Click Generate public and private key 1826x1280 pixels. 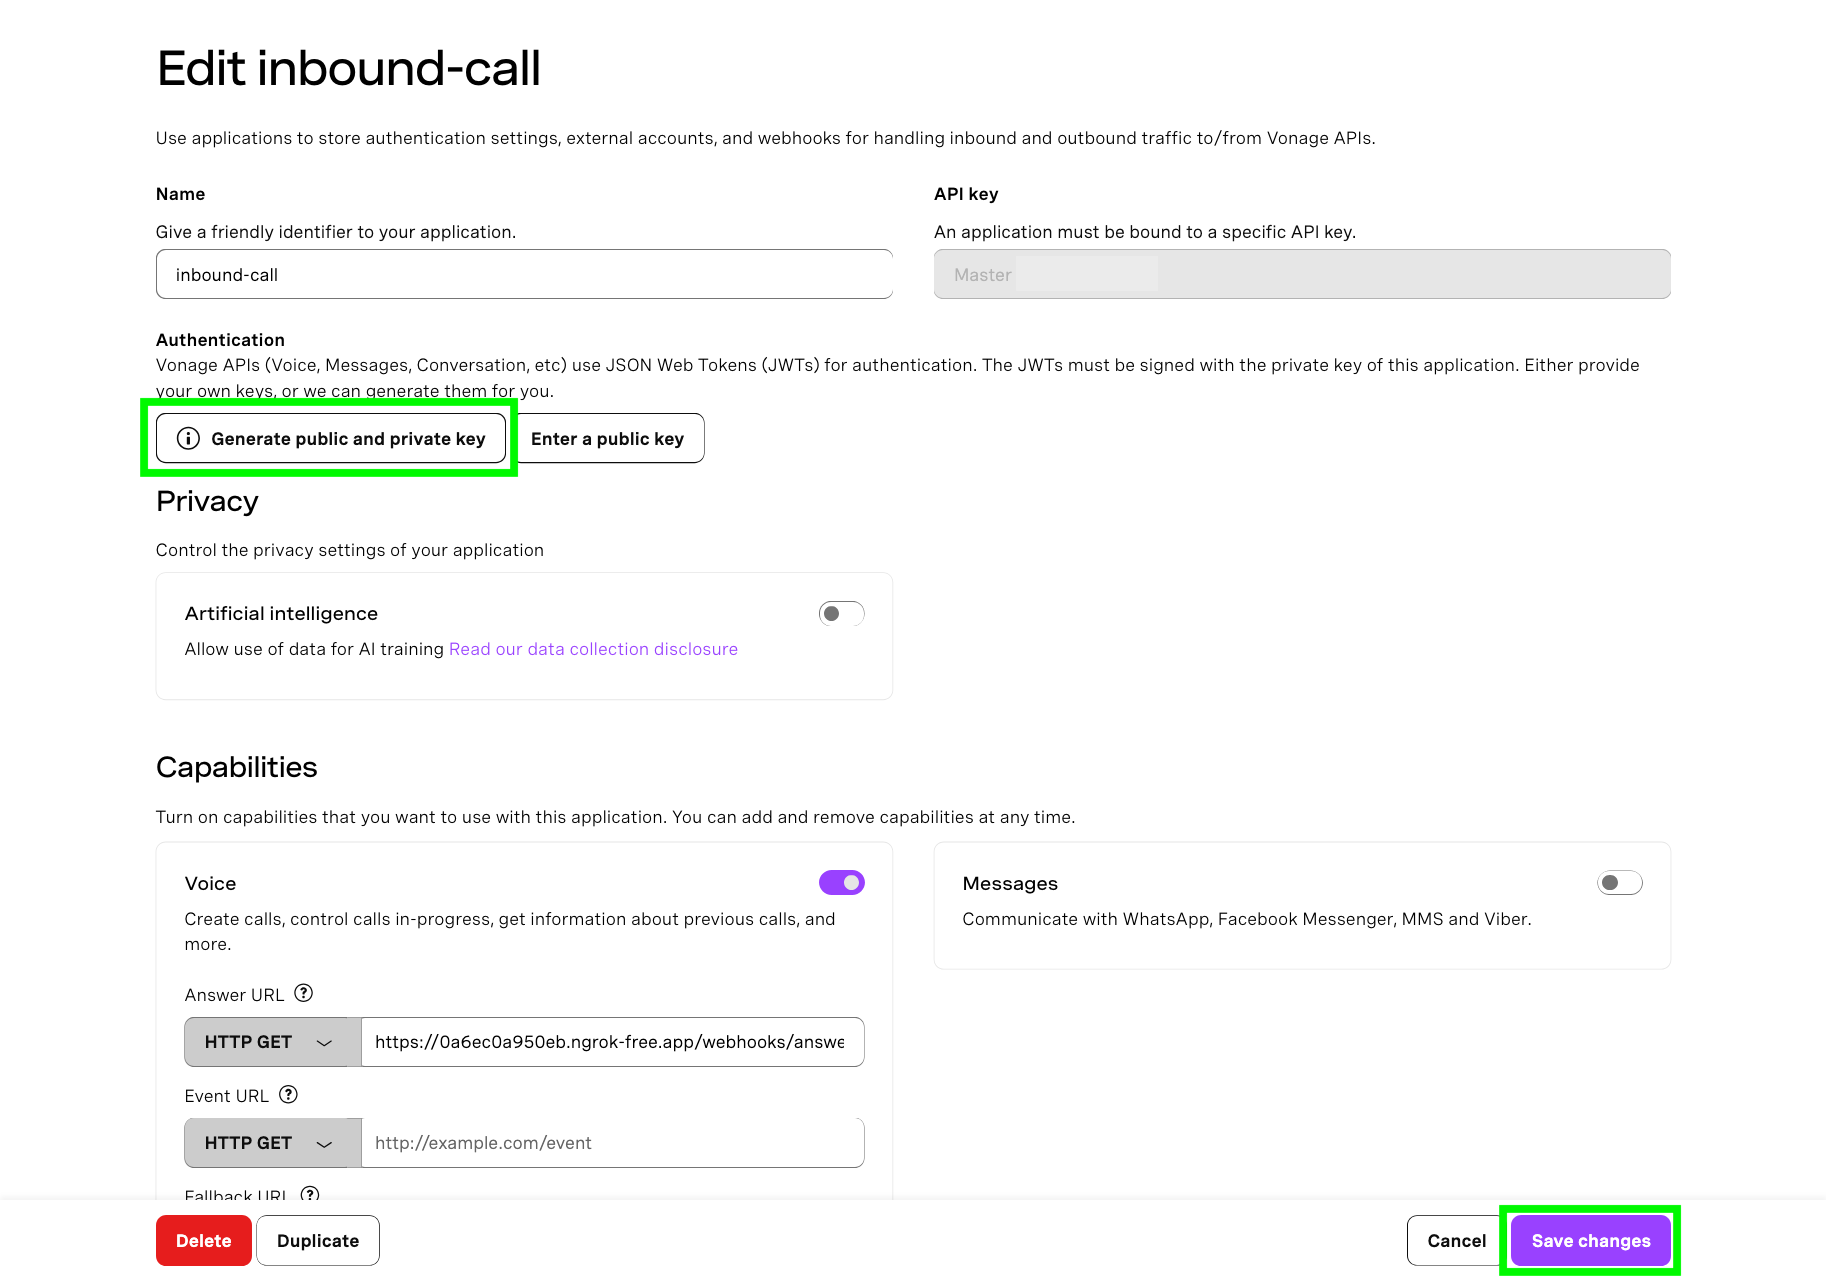330,438
